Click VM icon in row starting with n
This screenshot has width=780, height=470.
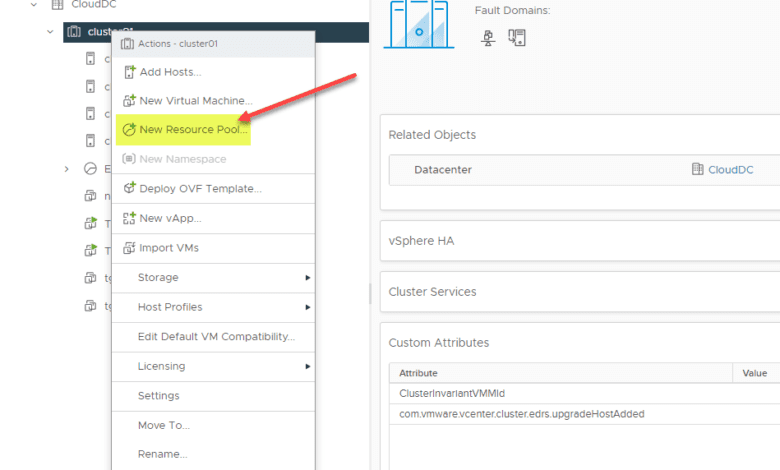(90, 195)
